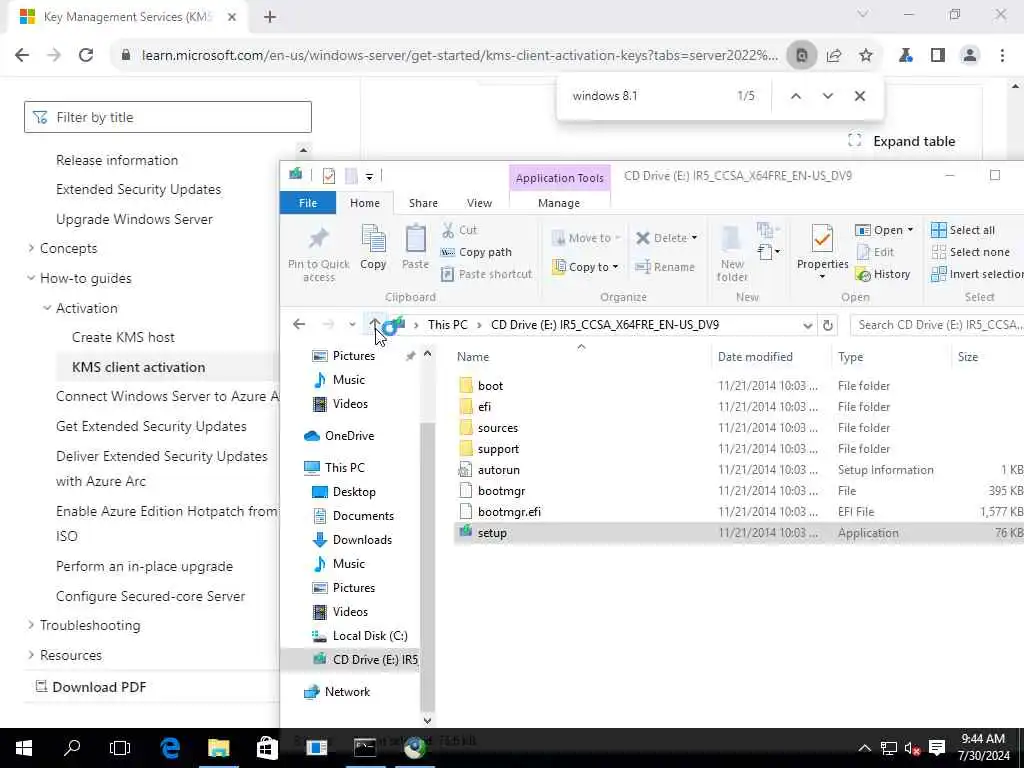Click the Copy icon in Clipboard group
The image size is (1024, 768).
pos(373,248)
